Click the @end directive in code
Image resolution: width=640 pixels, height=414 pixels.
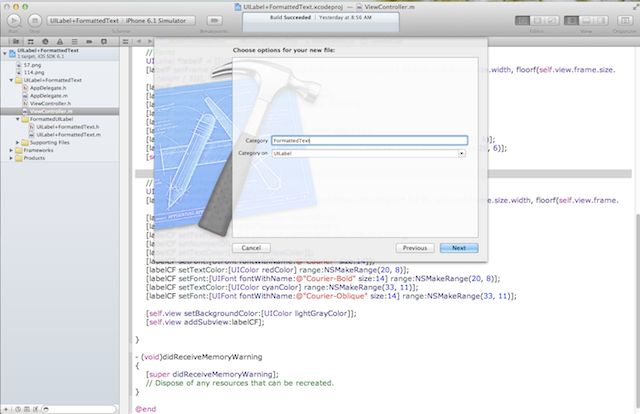(x=146, y=409)
